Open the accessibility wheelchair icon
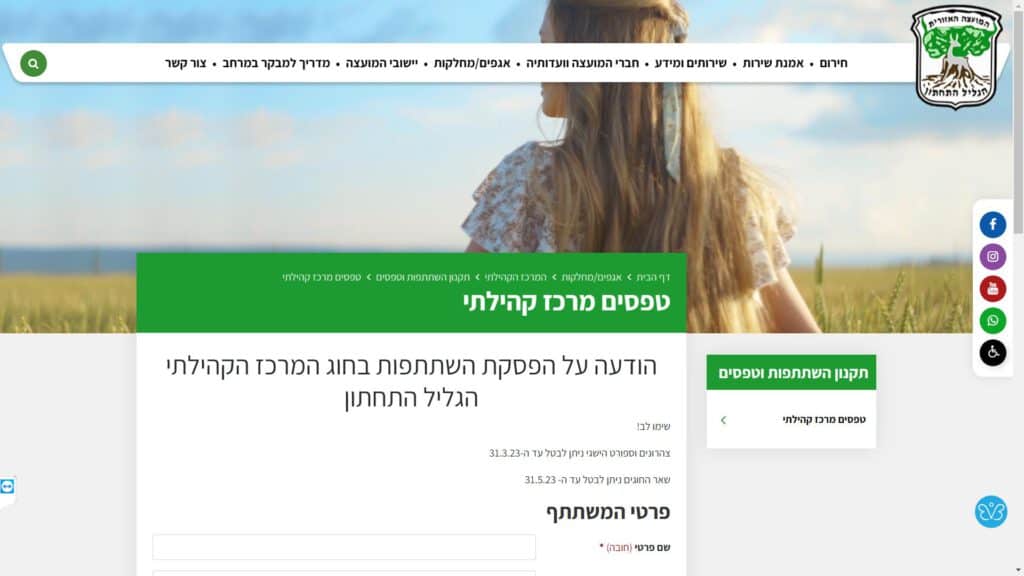The image size is (1024, 576). [992, 353]
